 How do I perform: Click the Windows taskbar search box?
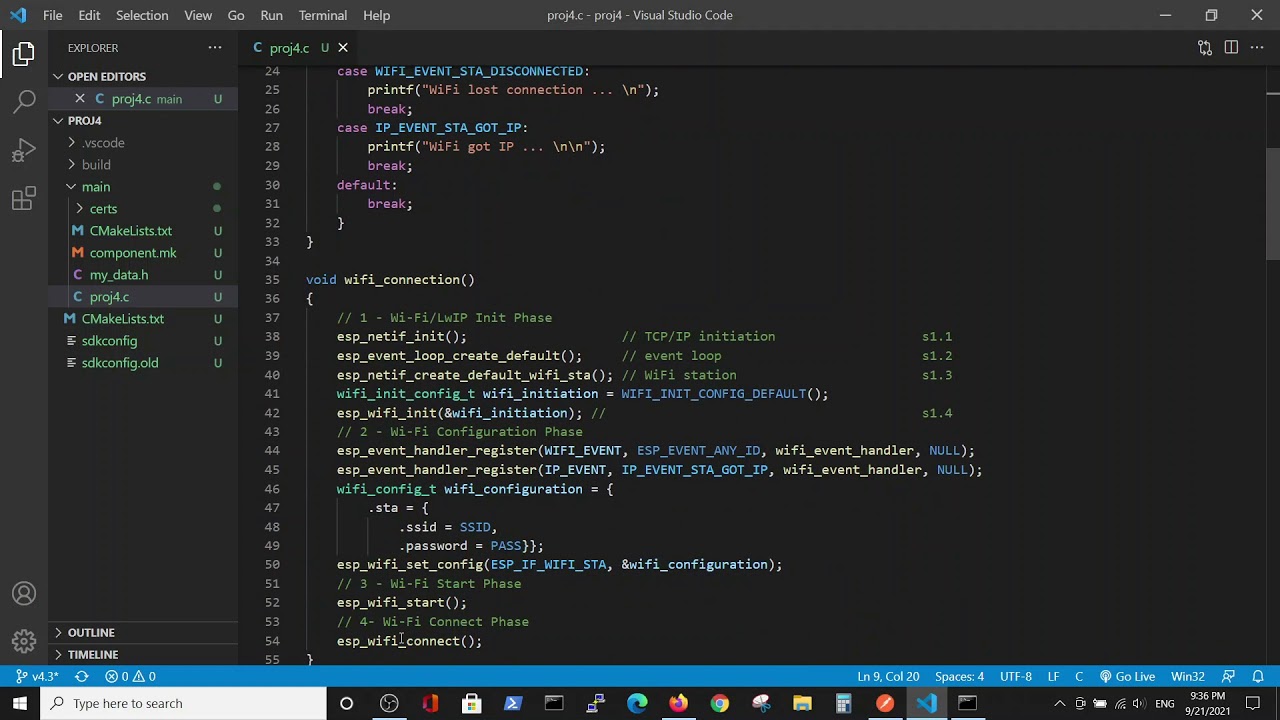pyautogui.click(x=183, y=703)
